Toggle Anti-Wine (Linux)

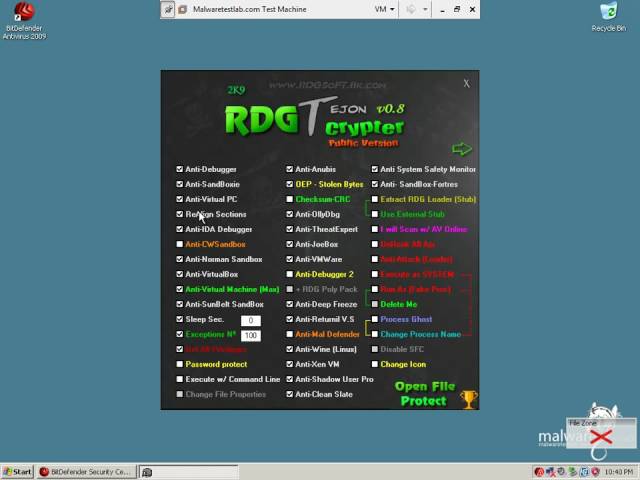[x=289, y=349]
